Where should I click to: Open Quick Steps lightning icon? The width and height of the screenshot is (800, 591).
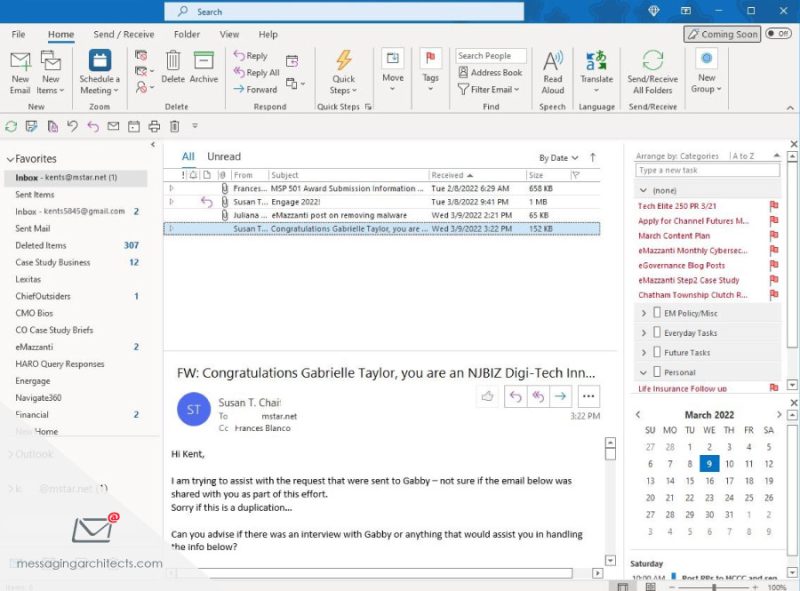(343, 62)
